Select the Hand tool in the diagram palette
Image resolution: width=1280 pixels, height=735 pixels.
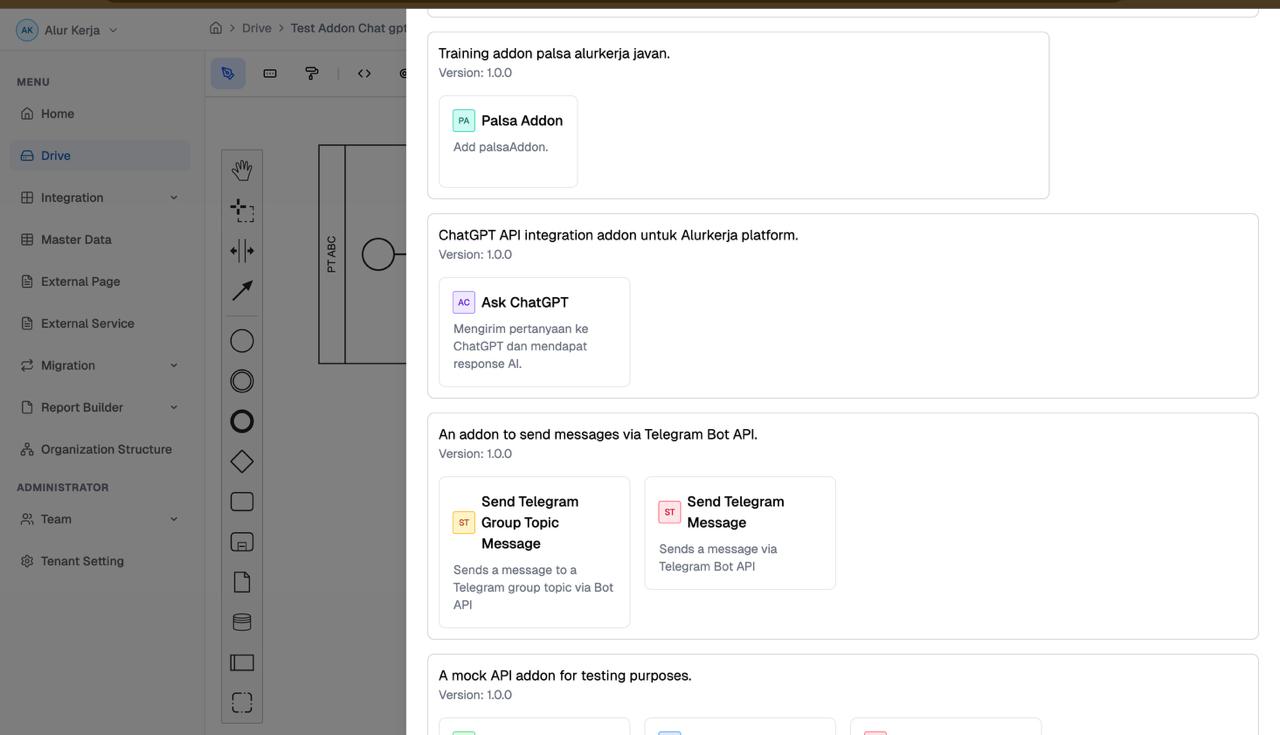tap(241, 170)
